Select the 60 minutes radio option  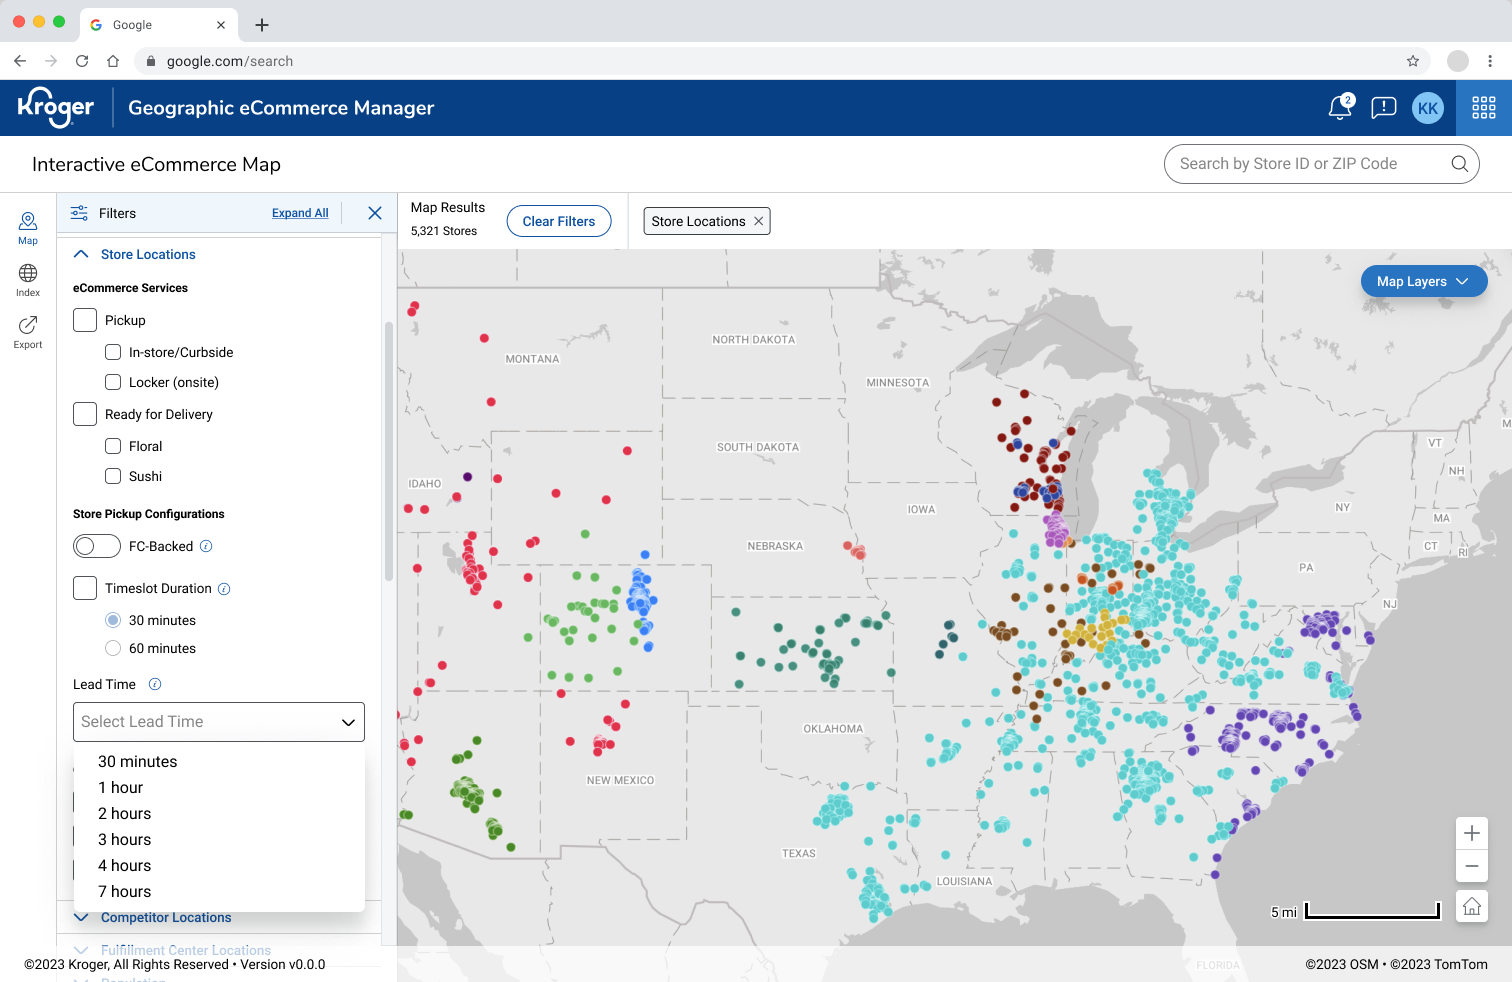click(113, 648)
